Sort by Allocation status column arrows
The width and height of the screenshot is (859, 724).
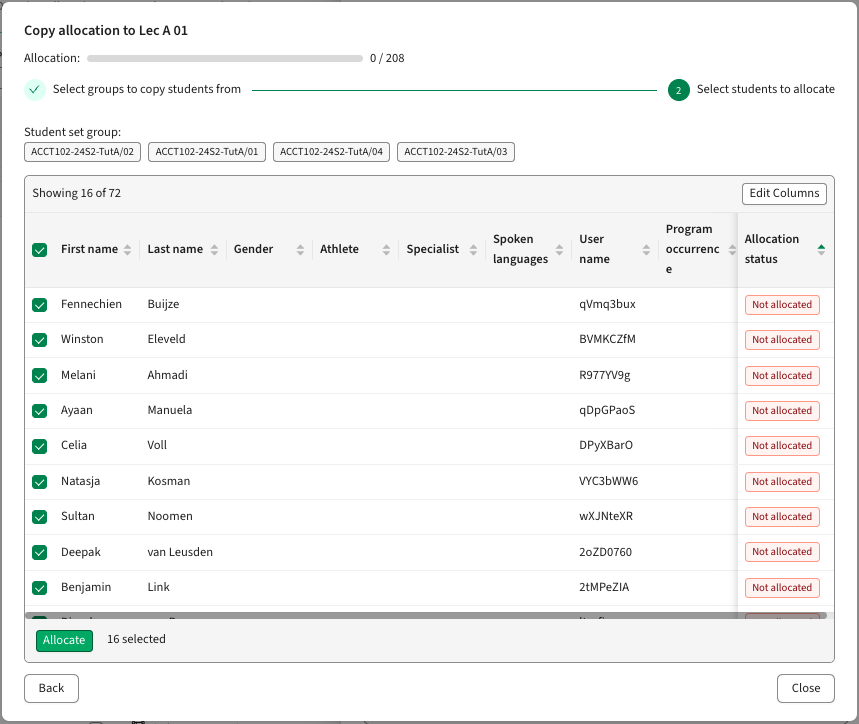(821, 250)
